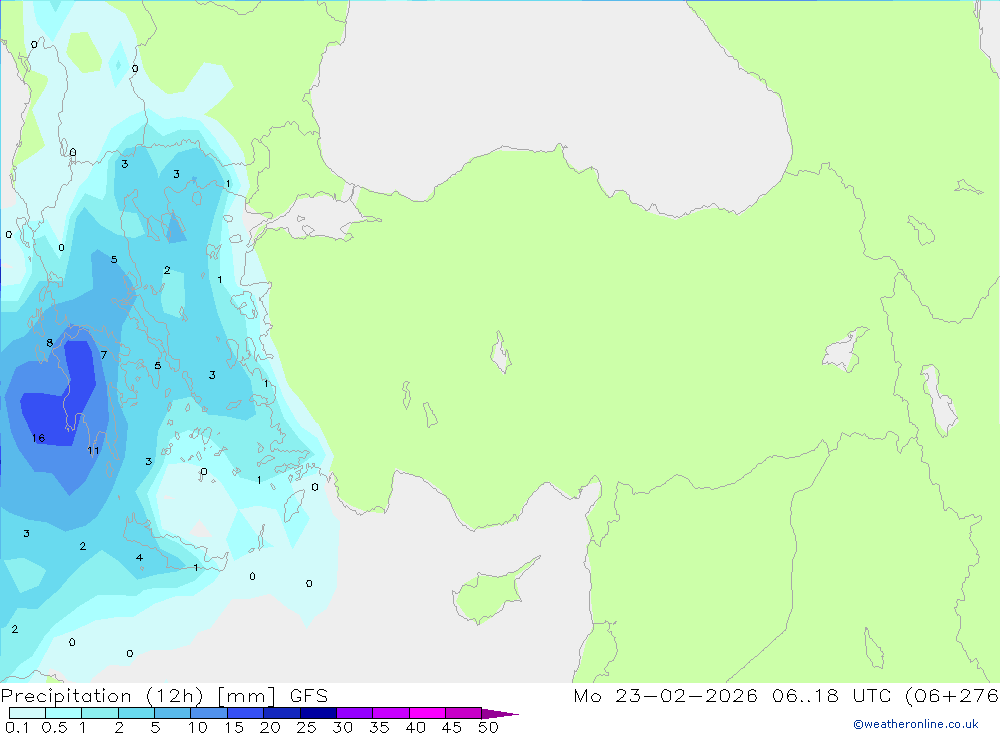
Task: Click the '20' legend label
Action: pos(270,727)
